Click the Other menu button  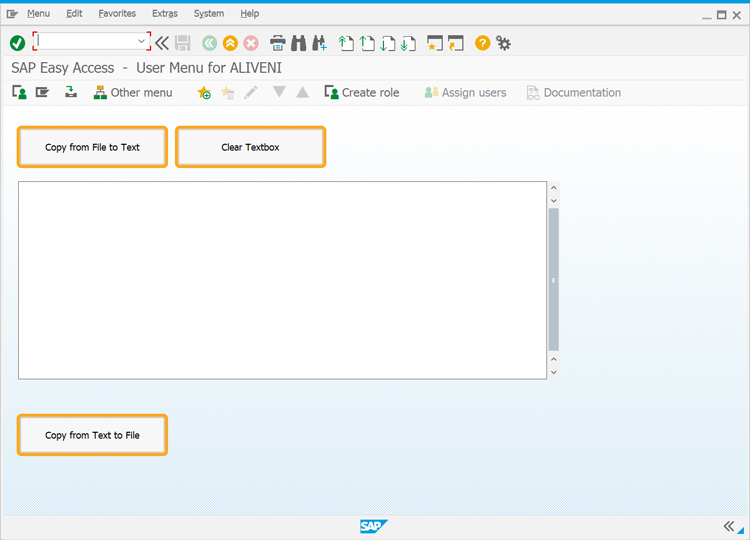133,92
